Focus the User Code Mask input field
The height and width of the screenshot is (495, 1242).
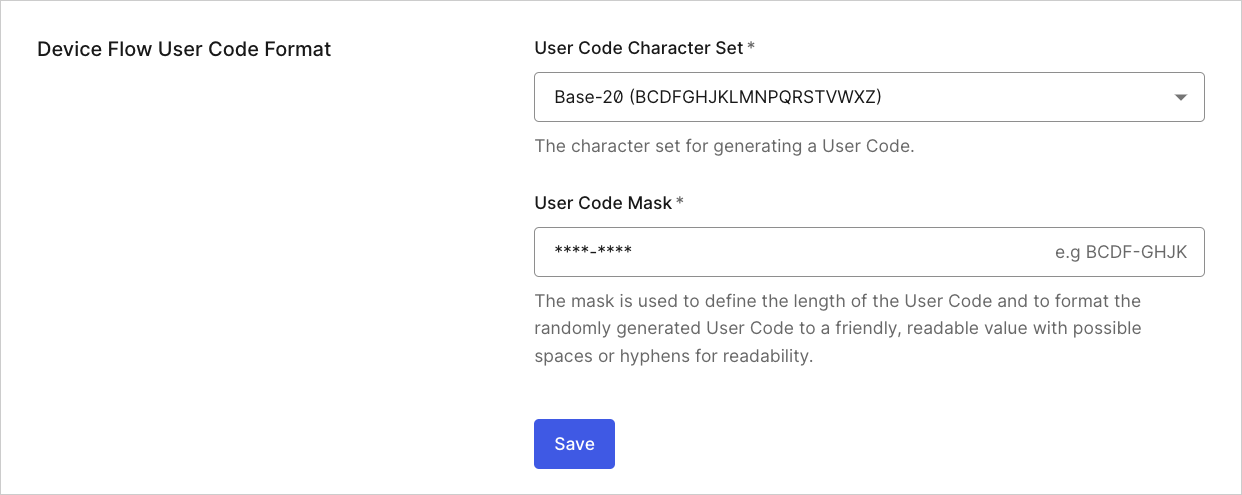[869, 252]
